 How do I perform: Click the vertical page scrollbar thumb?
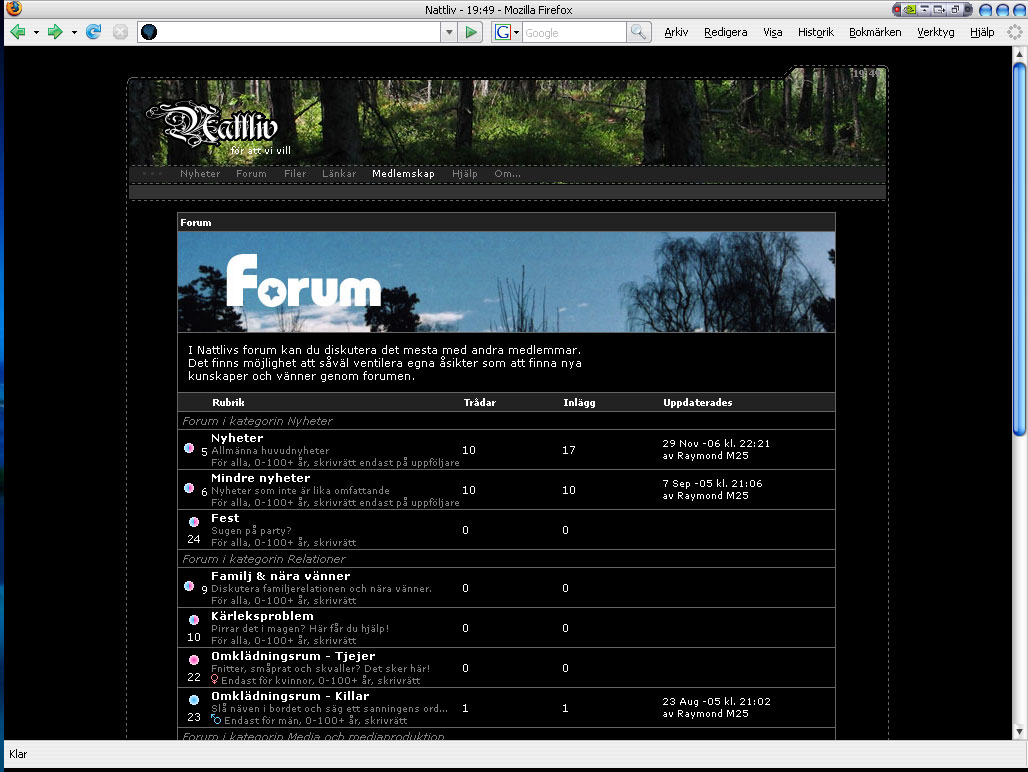(x=1019, y=250)
